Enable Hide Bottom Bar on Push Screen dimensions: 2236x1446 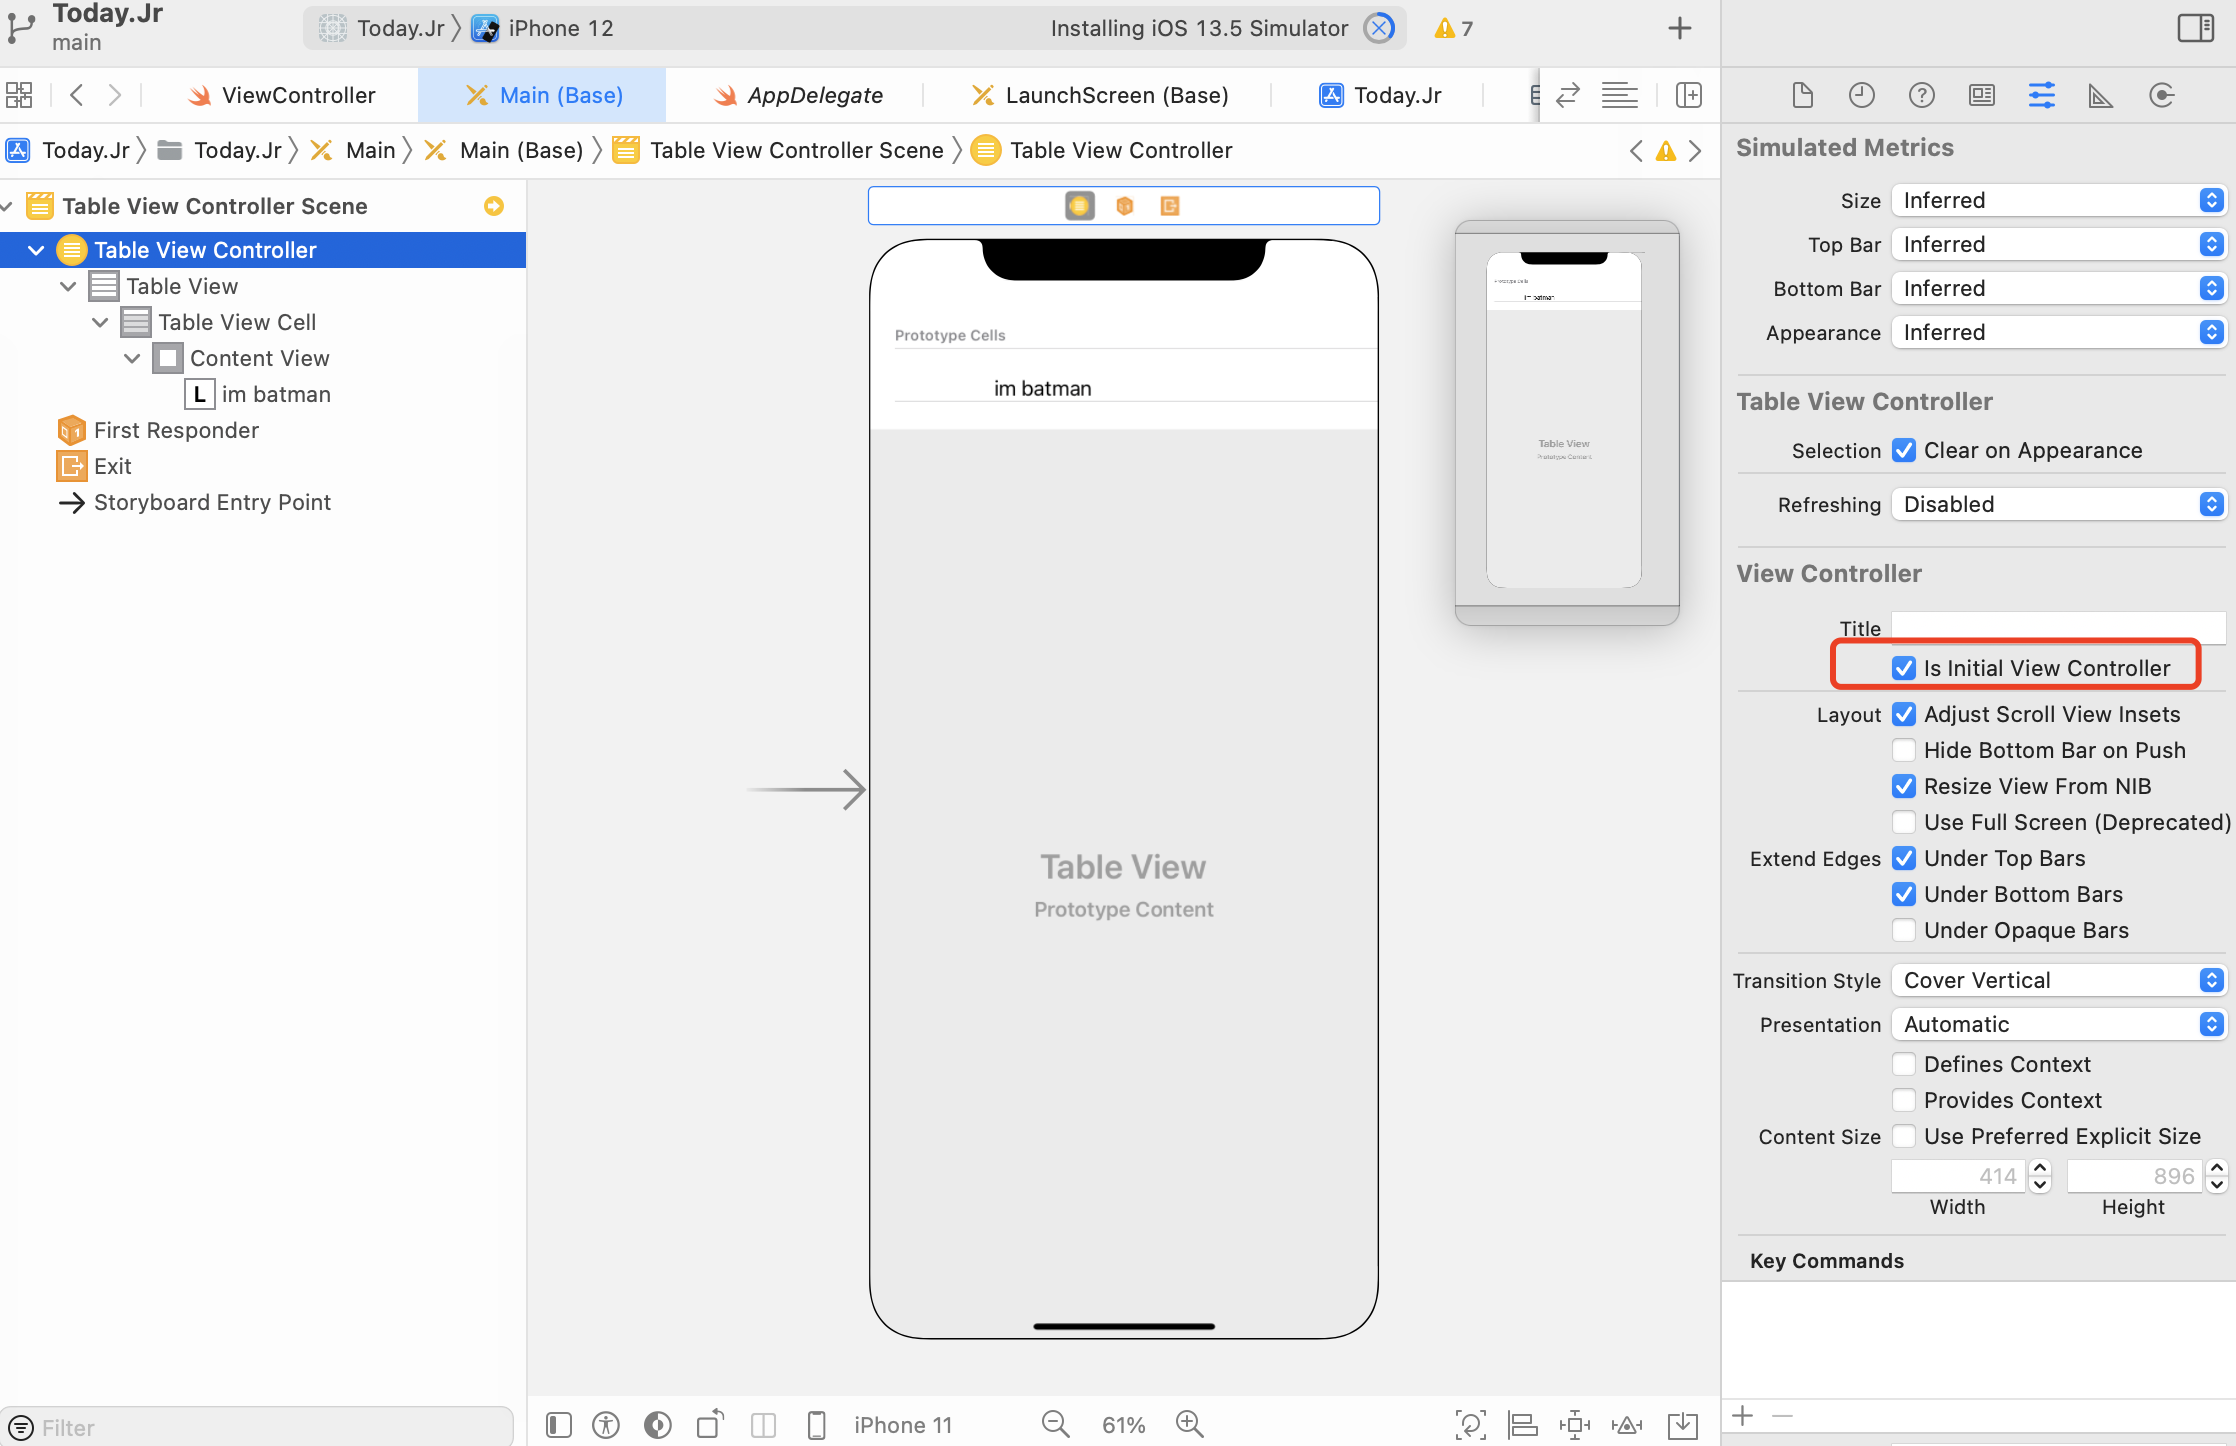[x=1903, y=750]
